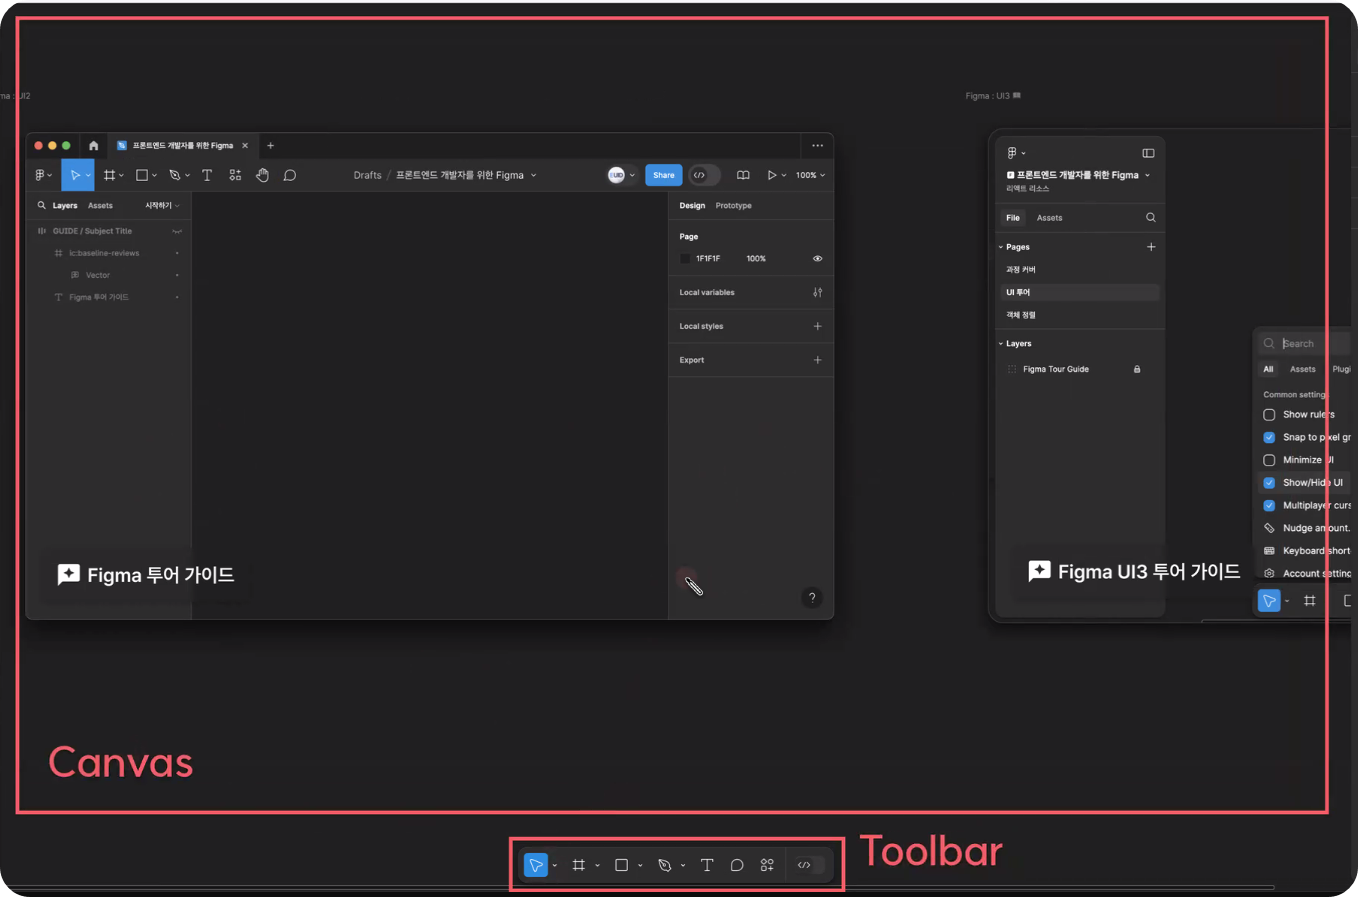Open Figma logo menu in UI3 panel
Image resolution: width=1358 pixels, height=897 pixels.
pyautogui.click(x=1016, y=153)
